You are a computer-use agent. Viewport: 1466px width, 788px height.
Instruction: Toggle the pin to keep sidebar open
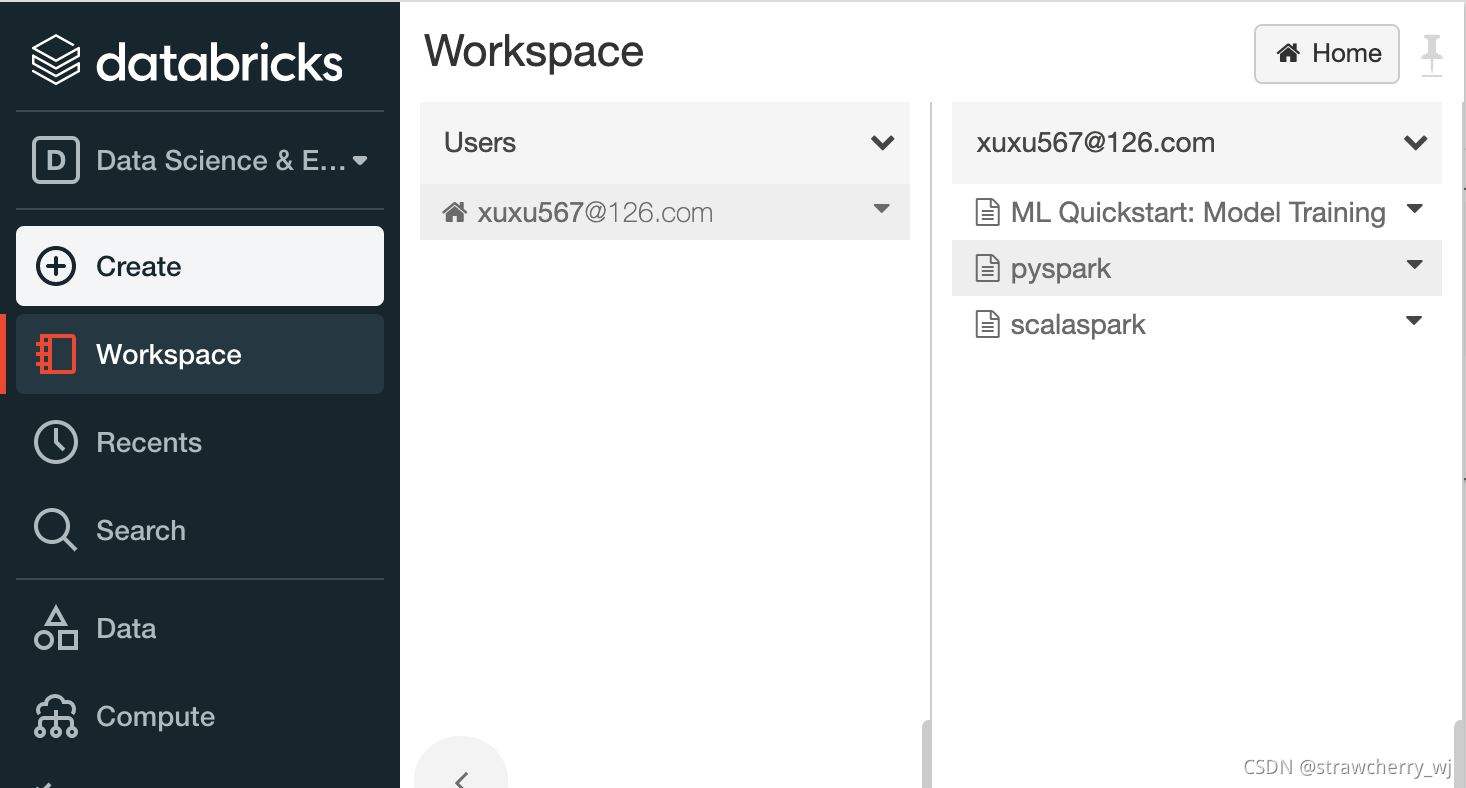[x=1434, y=54]
